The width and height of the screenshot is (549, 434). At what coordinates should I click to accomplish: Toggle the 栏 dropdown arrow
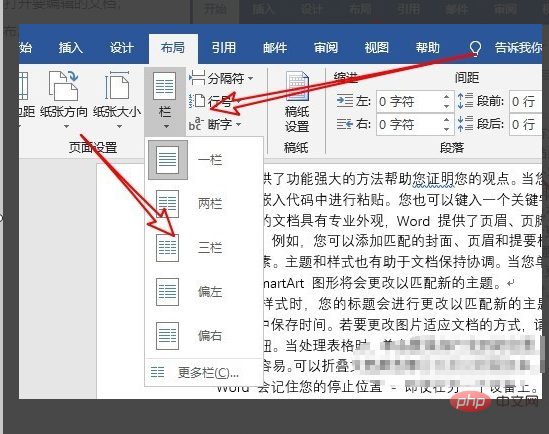point(166,126)
